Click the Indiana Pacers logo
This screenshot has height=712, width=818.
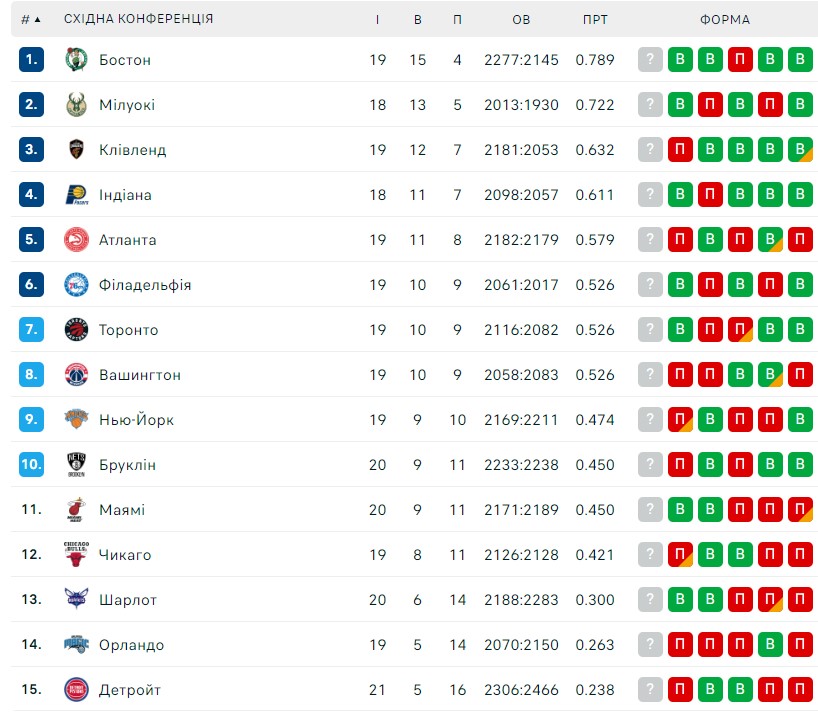77,195
